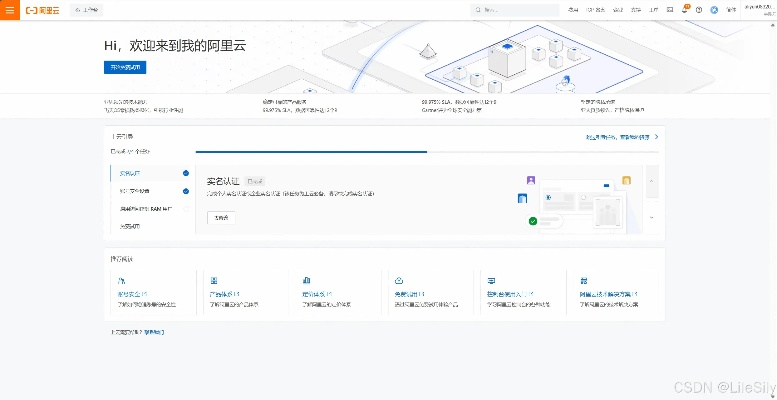The image size is (777, 400).
Task: Click the purple person icon in illustration
Action: 531,180
